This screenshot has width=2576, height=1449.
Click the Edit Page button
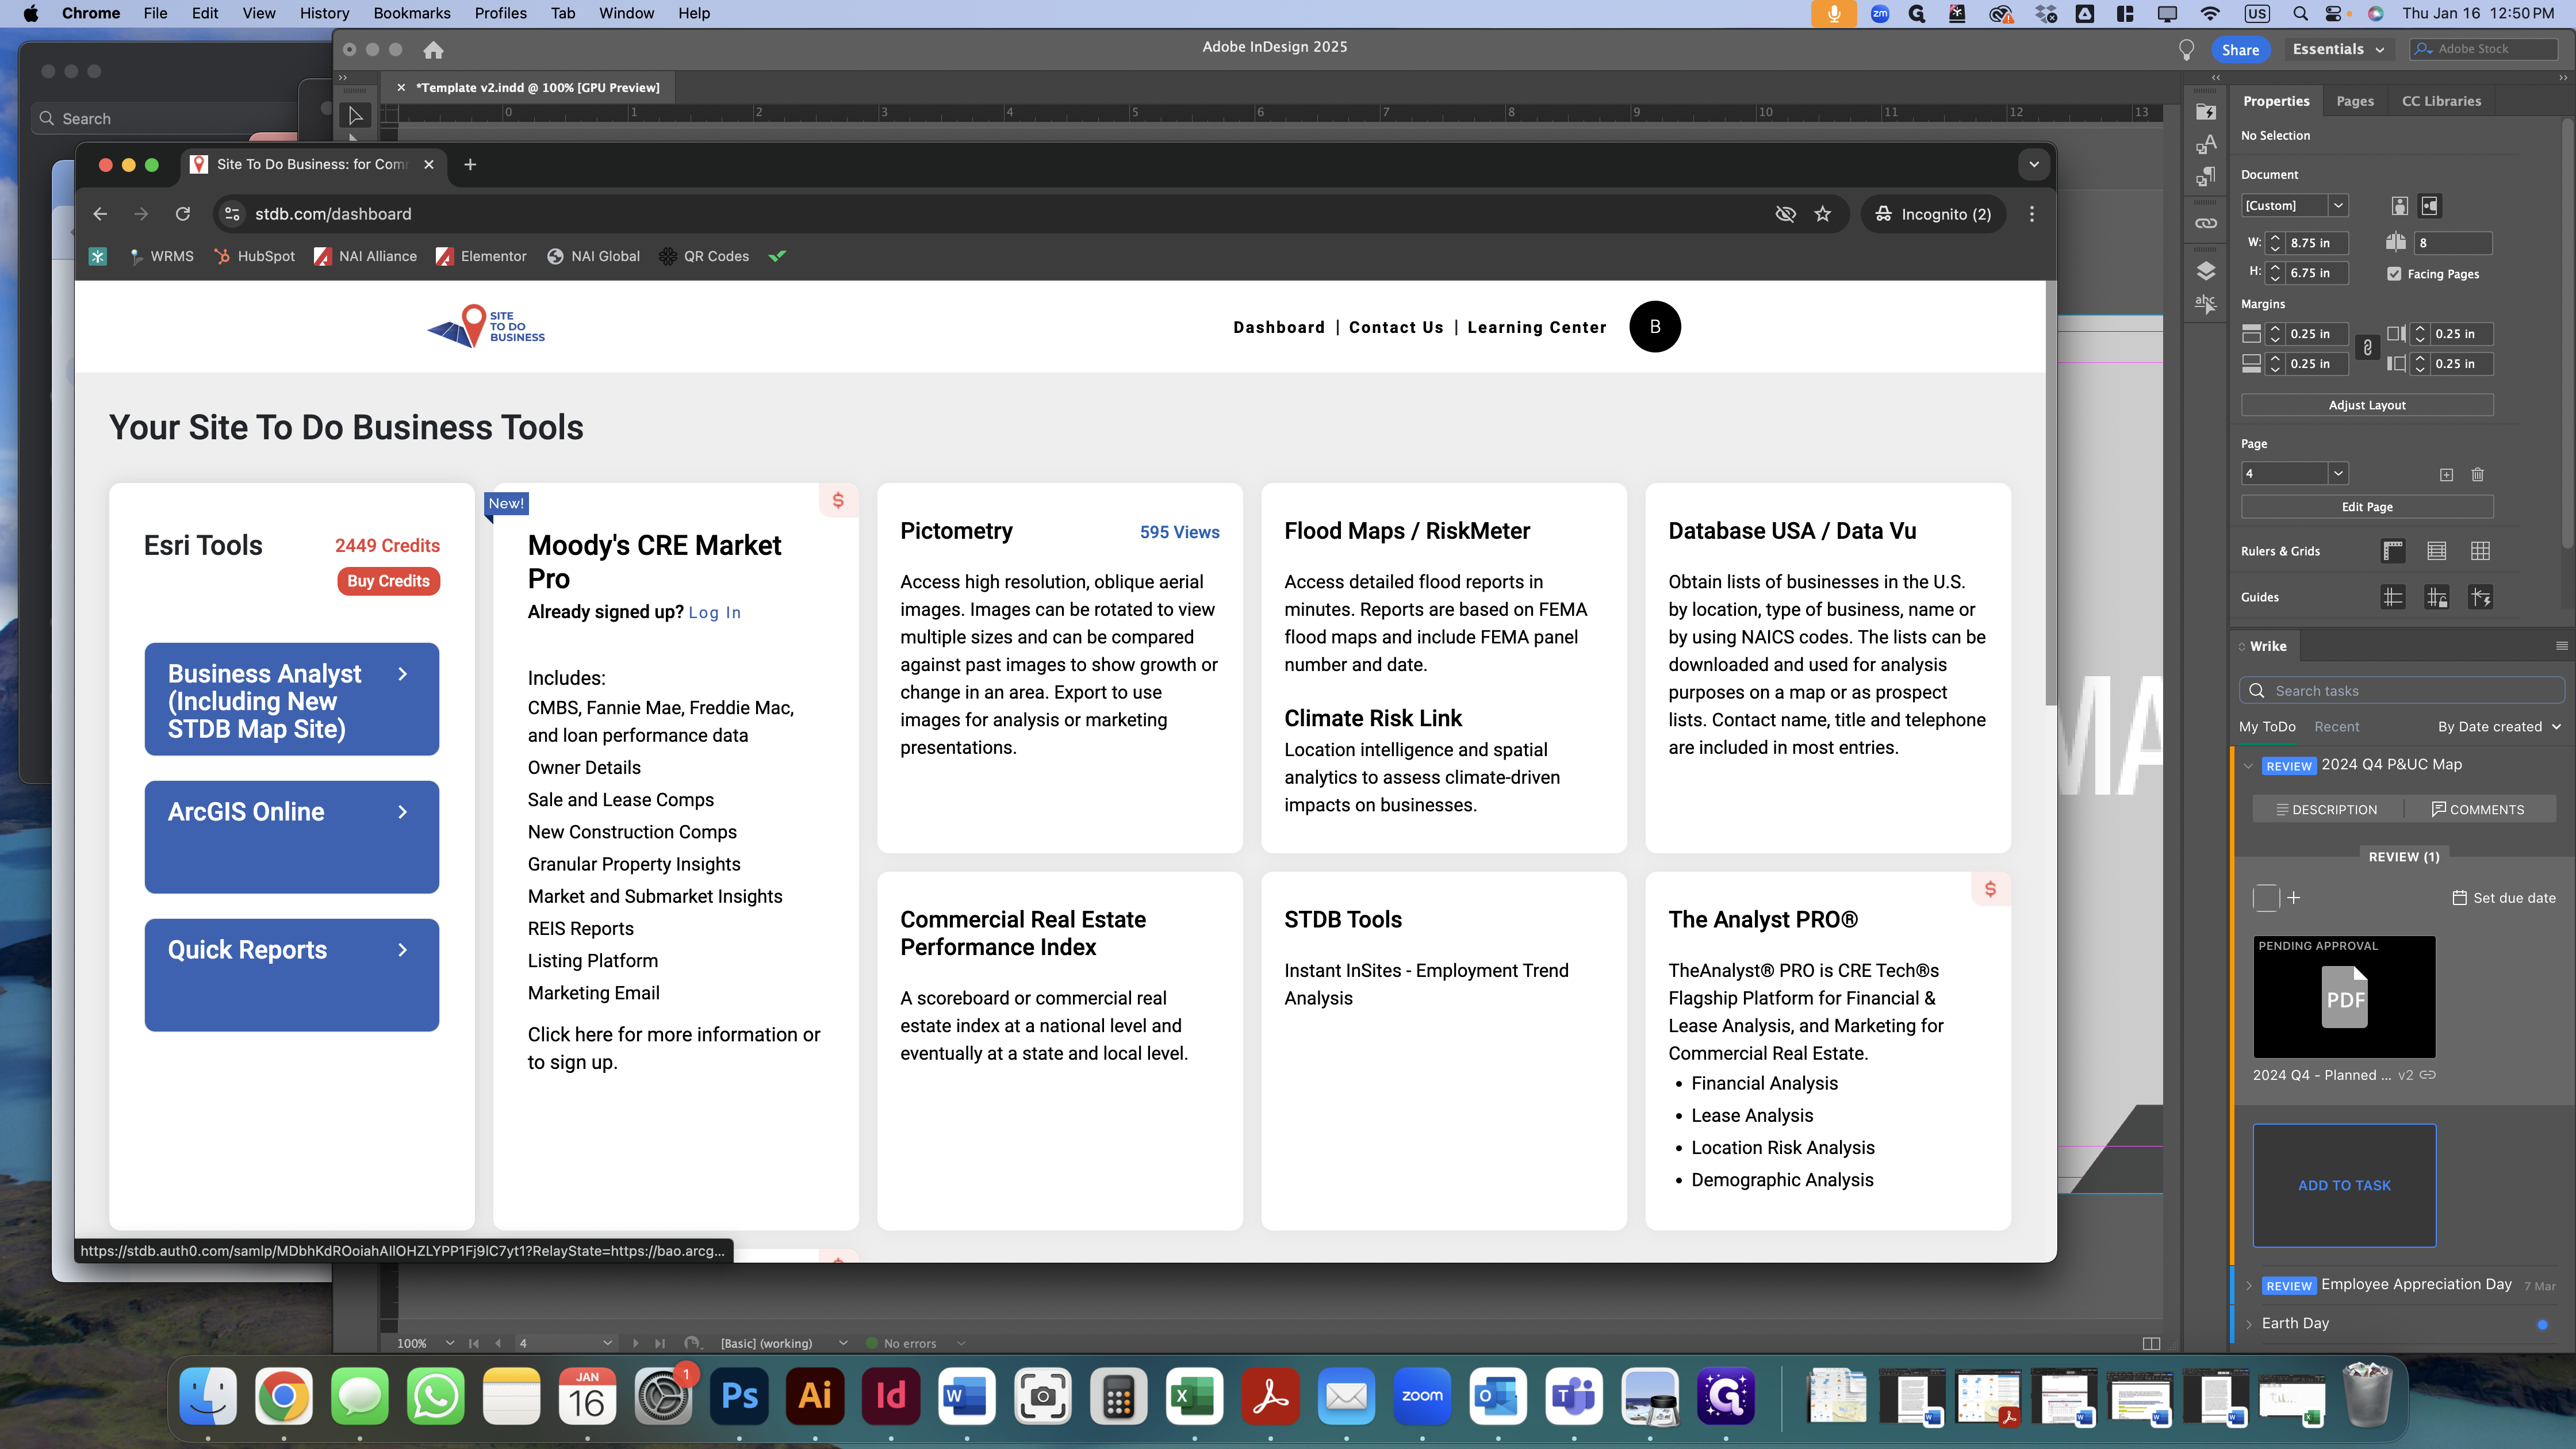2367,507
